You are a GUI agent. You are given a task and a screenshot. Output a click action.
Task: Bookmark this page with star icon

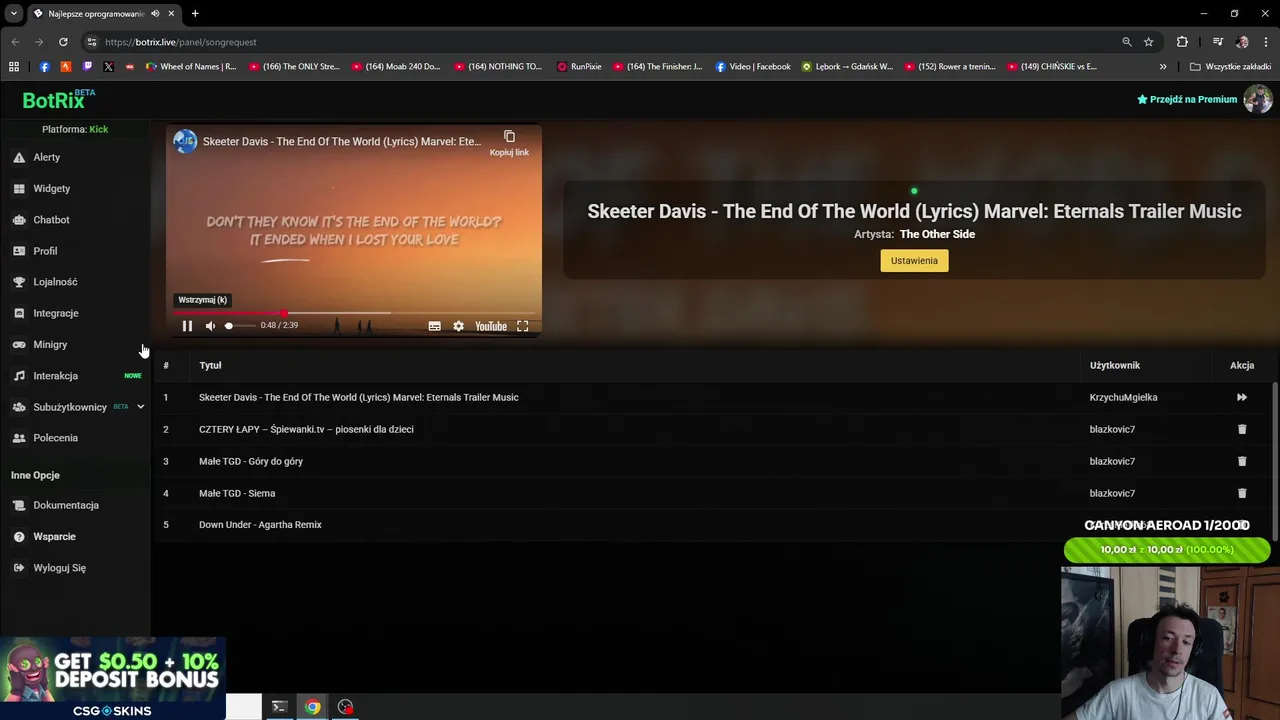tap(1149, 42)
